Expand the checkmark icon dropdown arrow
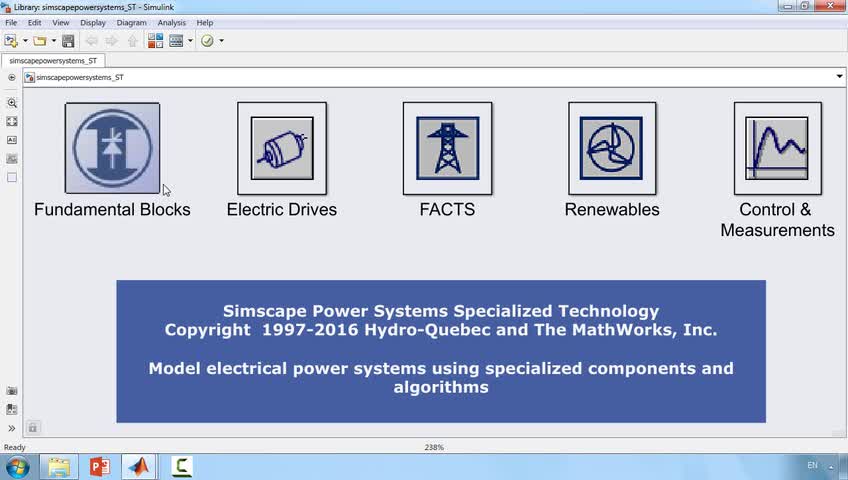 (x=221, y=41)
